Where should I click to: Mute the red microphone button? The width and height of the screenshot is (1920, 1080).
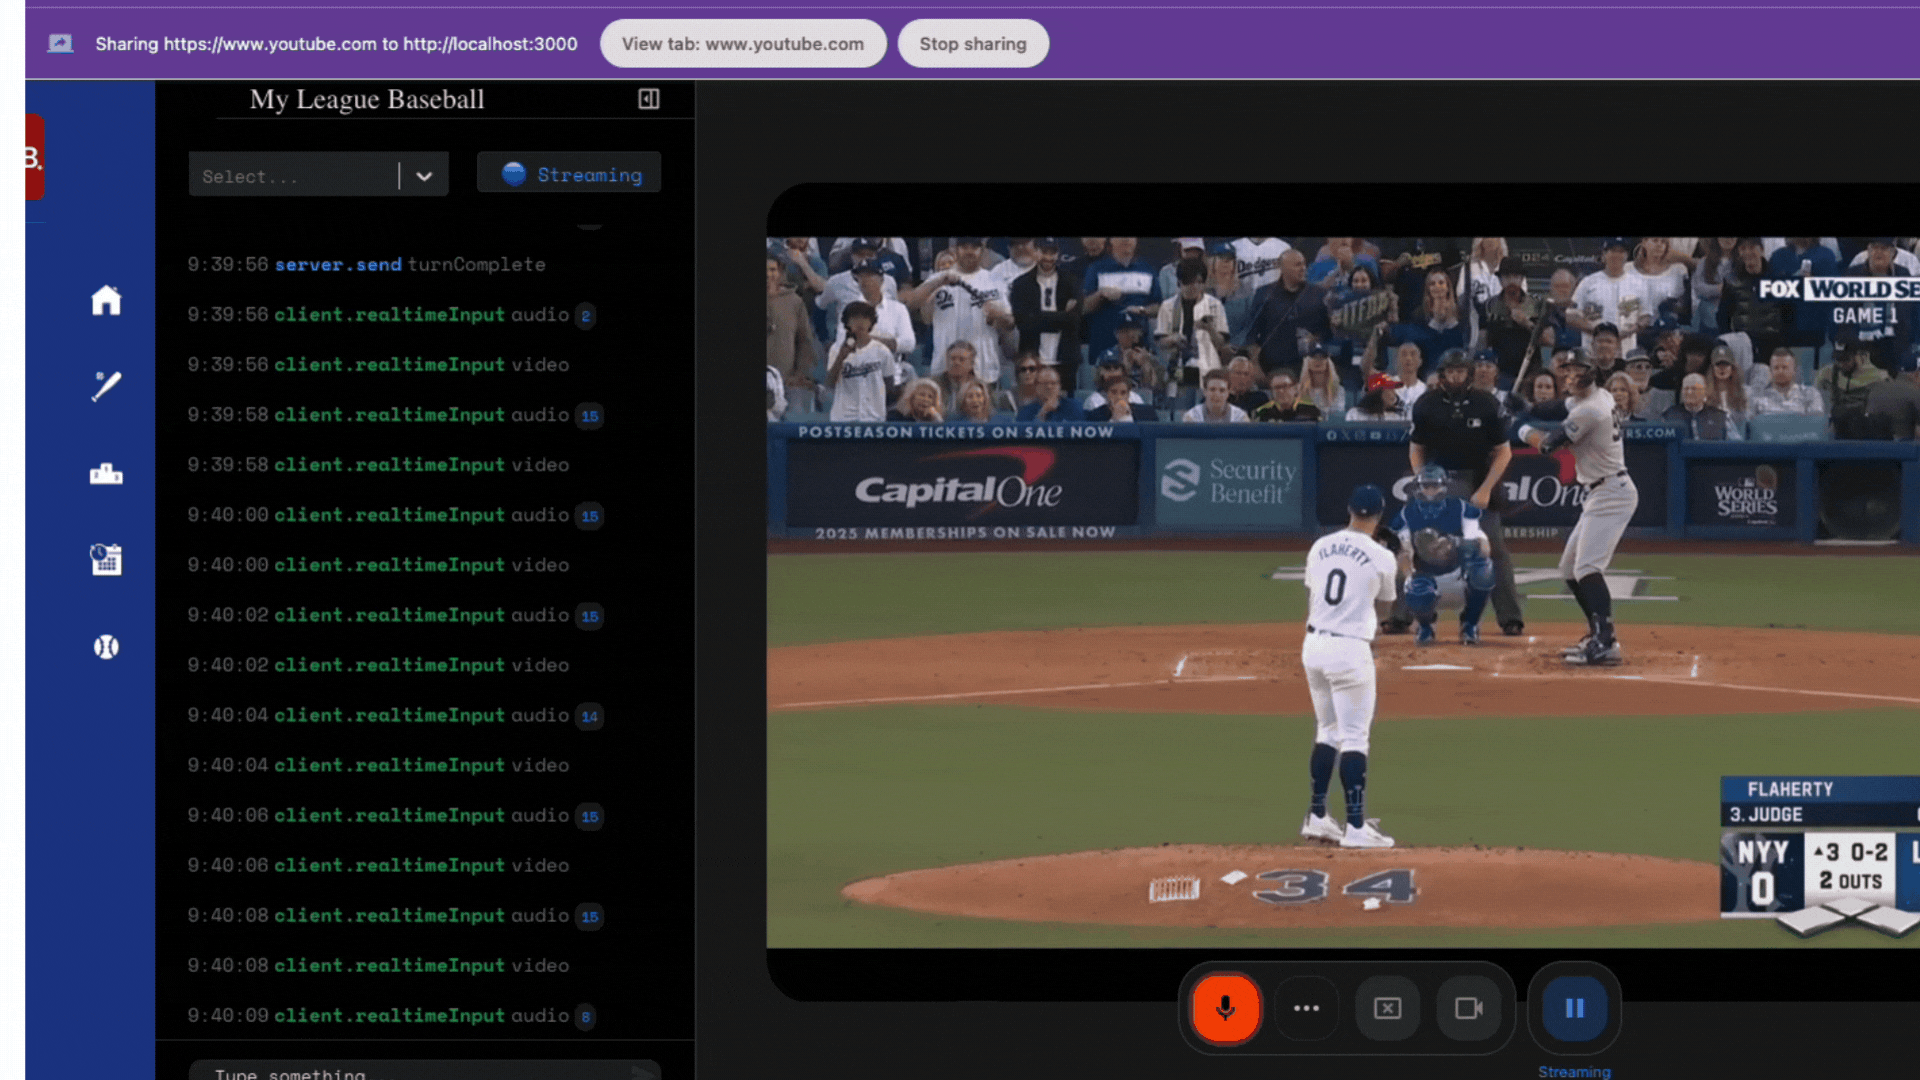[x=1225, y=1008]
